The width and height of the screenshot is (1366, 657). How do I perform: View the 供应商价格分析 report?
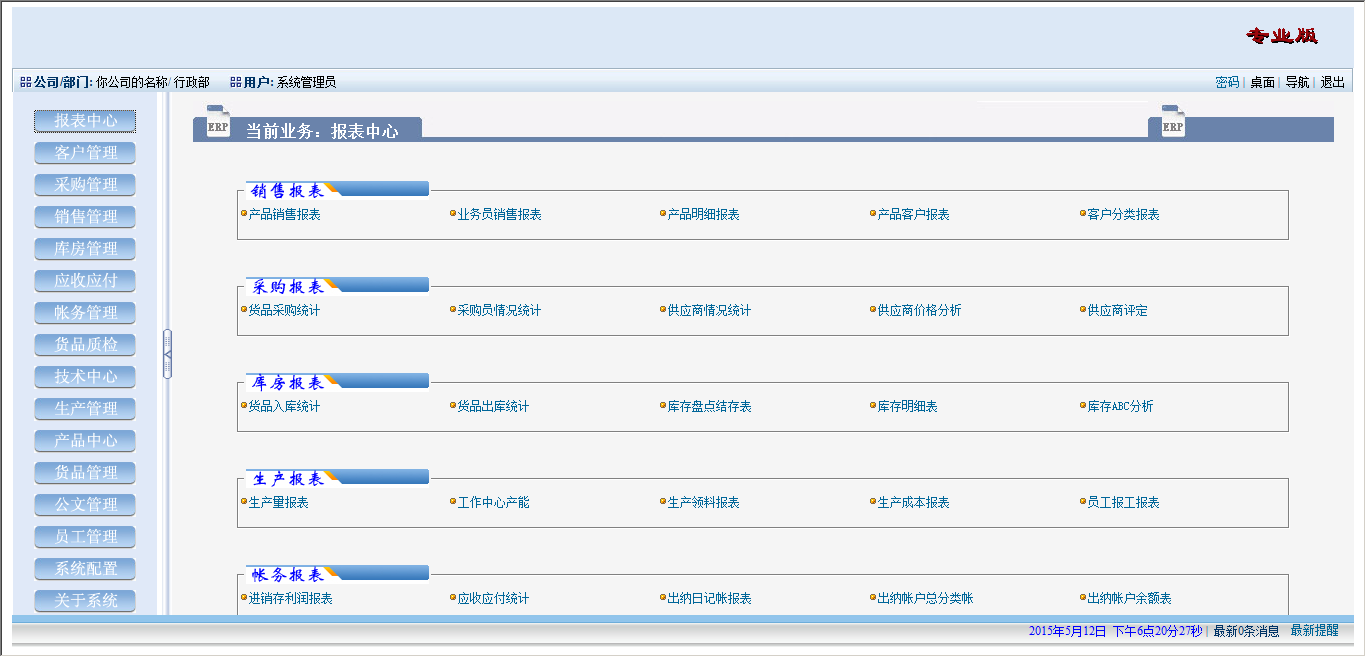[919, 311]
